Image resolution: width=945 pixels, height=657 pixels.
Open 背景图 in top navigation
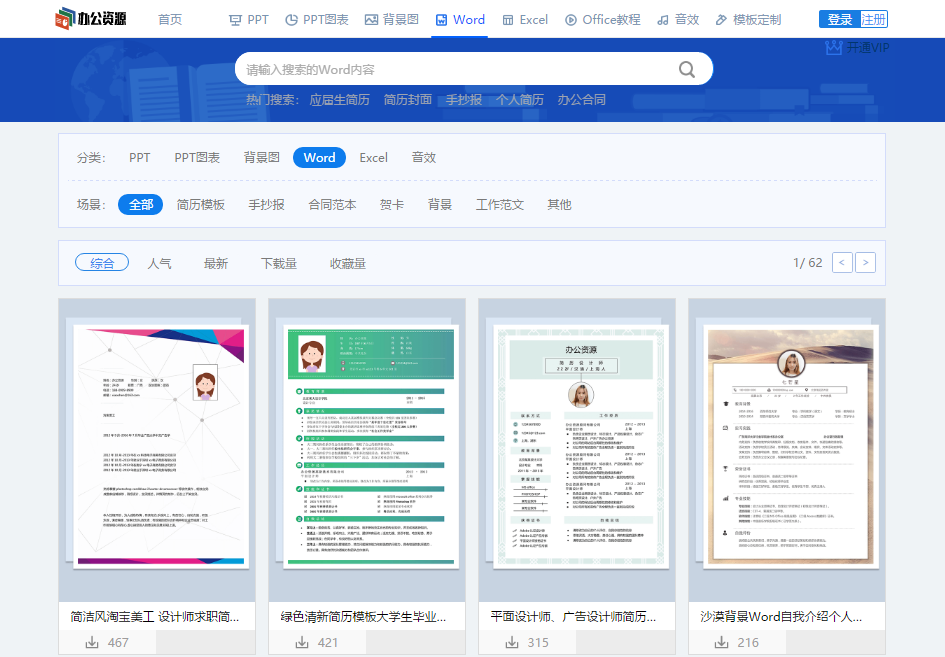[x=392, y=19]
